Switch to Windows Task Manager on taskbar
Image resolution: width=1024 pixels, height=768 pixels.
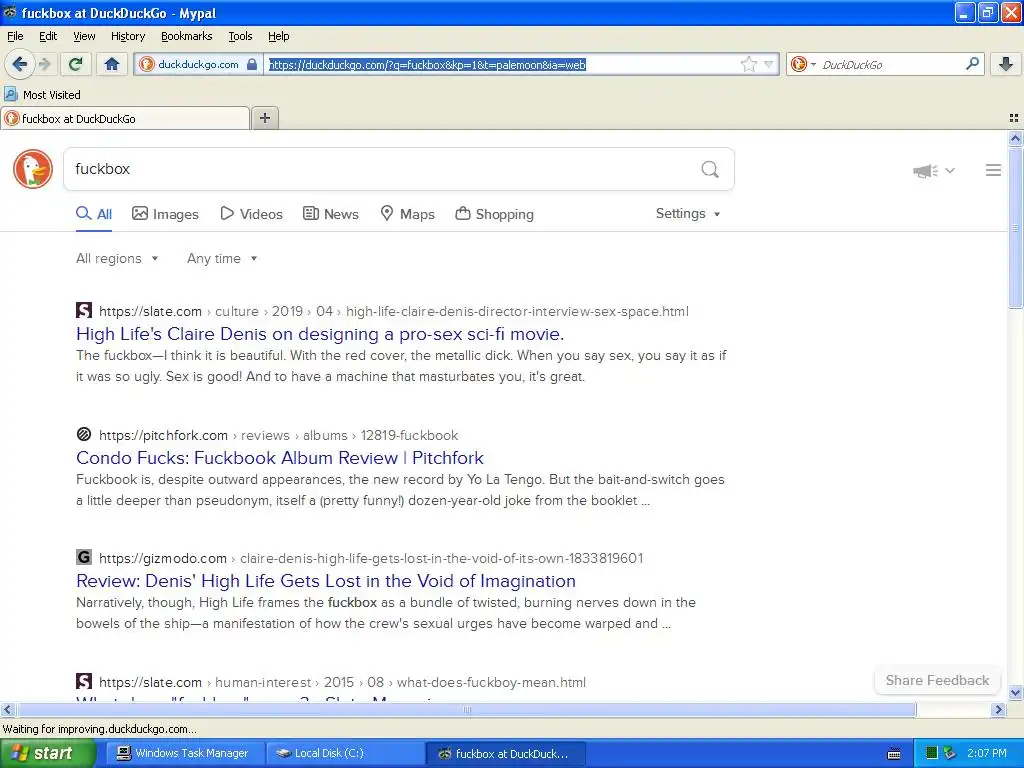[x=184, y=753]
